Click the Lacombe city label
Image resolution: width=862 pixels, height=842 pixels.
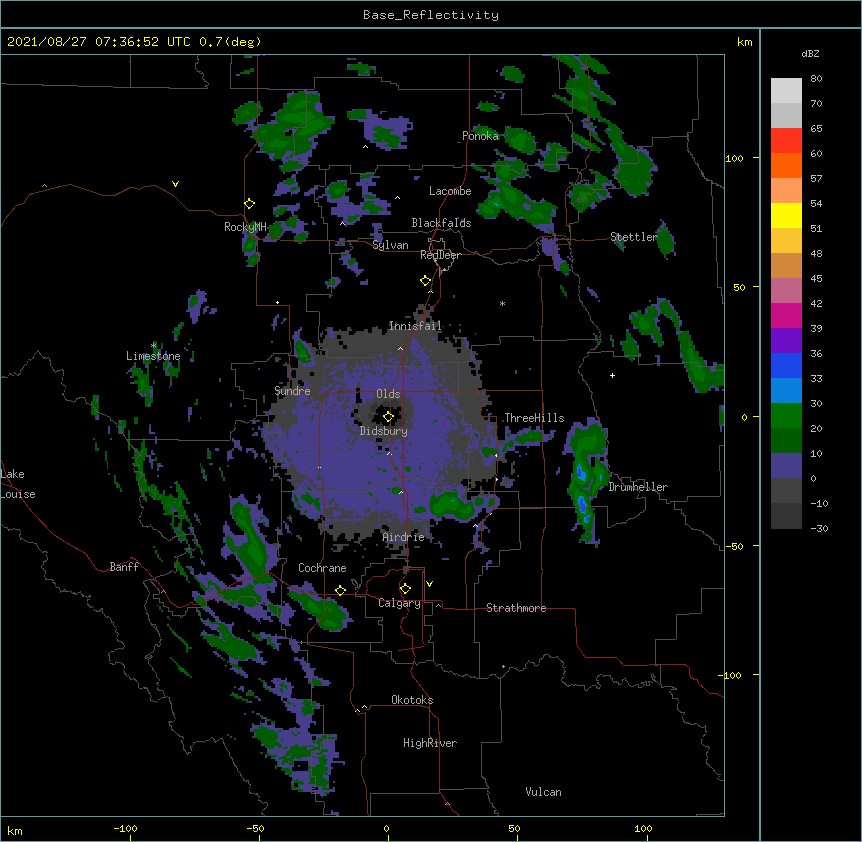[x=450, y=191]
